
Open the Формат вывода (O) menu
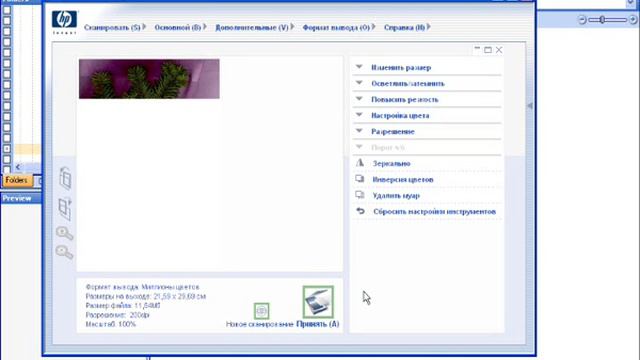[x=339, y=27]
